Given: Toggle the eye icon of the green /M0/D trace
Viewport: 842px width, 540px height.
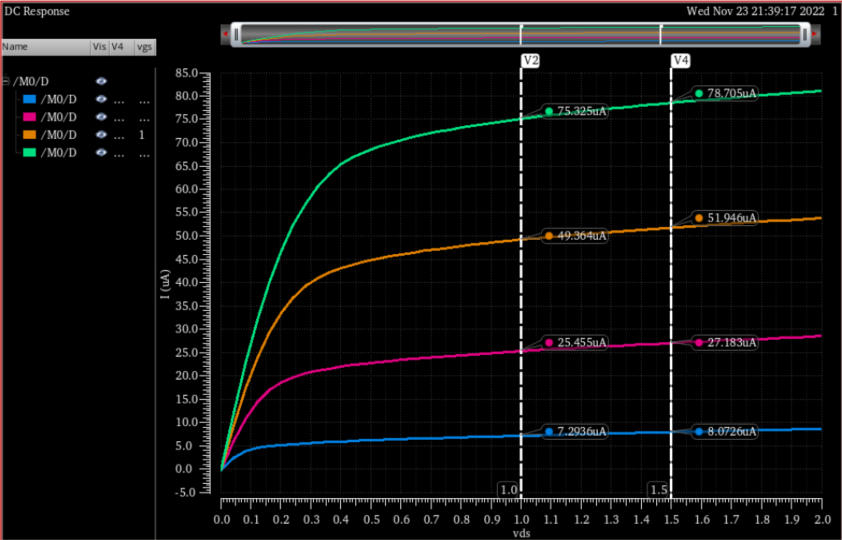Looking at the screenshot, I should click(x=101, y=152).
